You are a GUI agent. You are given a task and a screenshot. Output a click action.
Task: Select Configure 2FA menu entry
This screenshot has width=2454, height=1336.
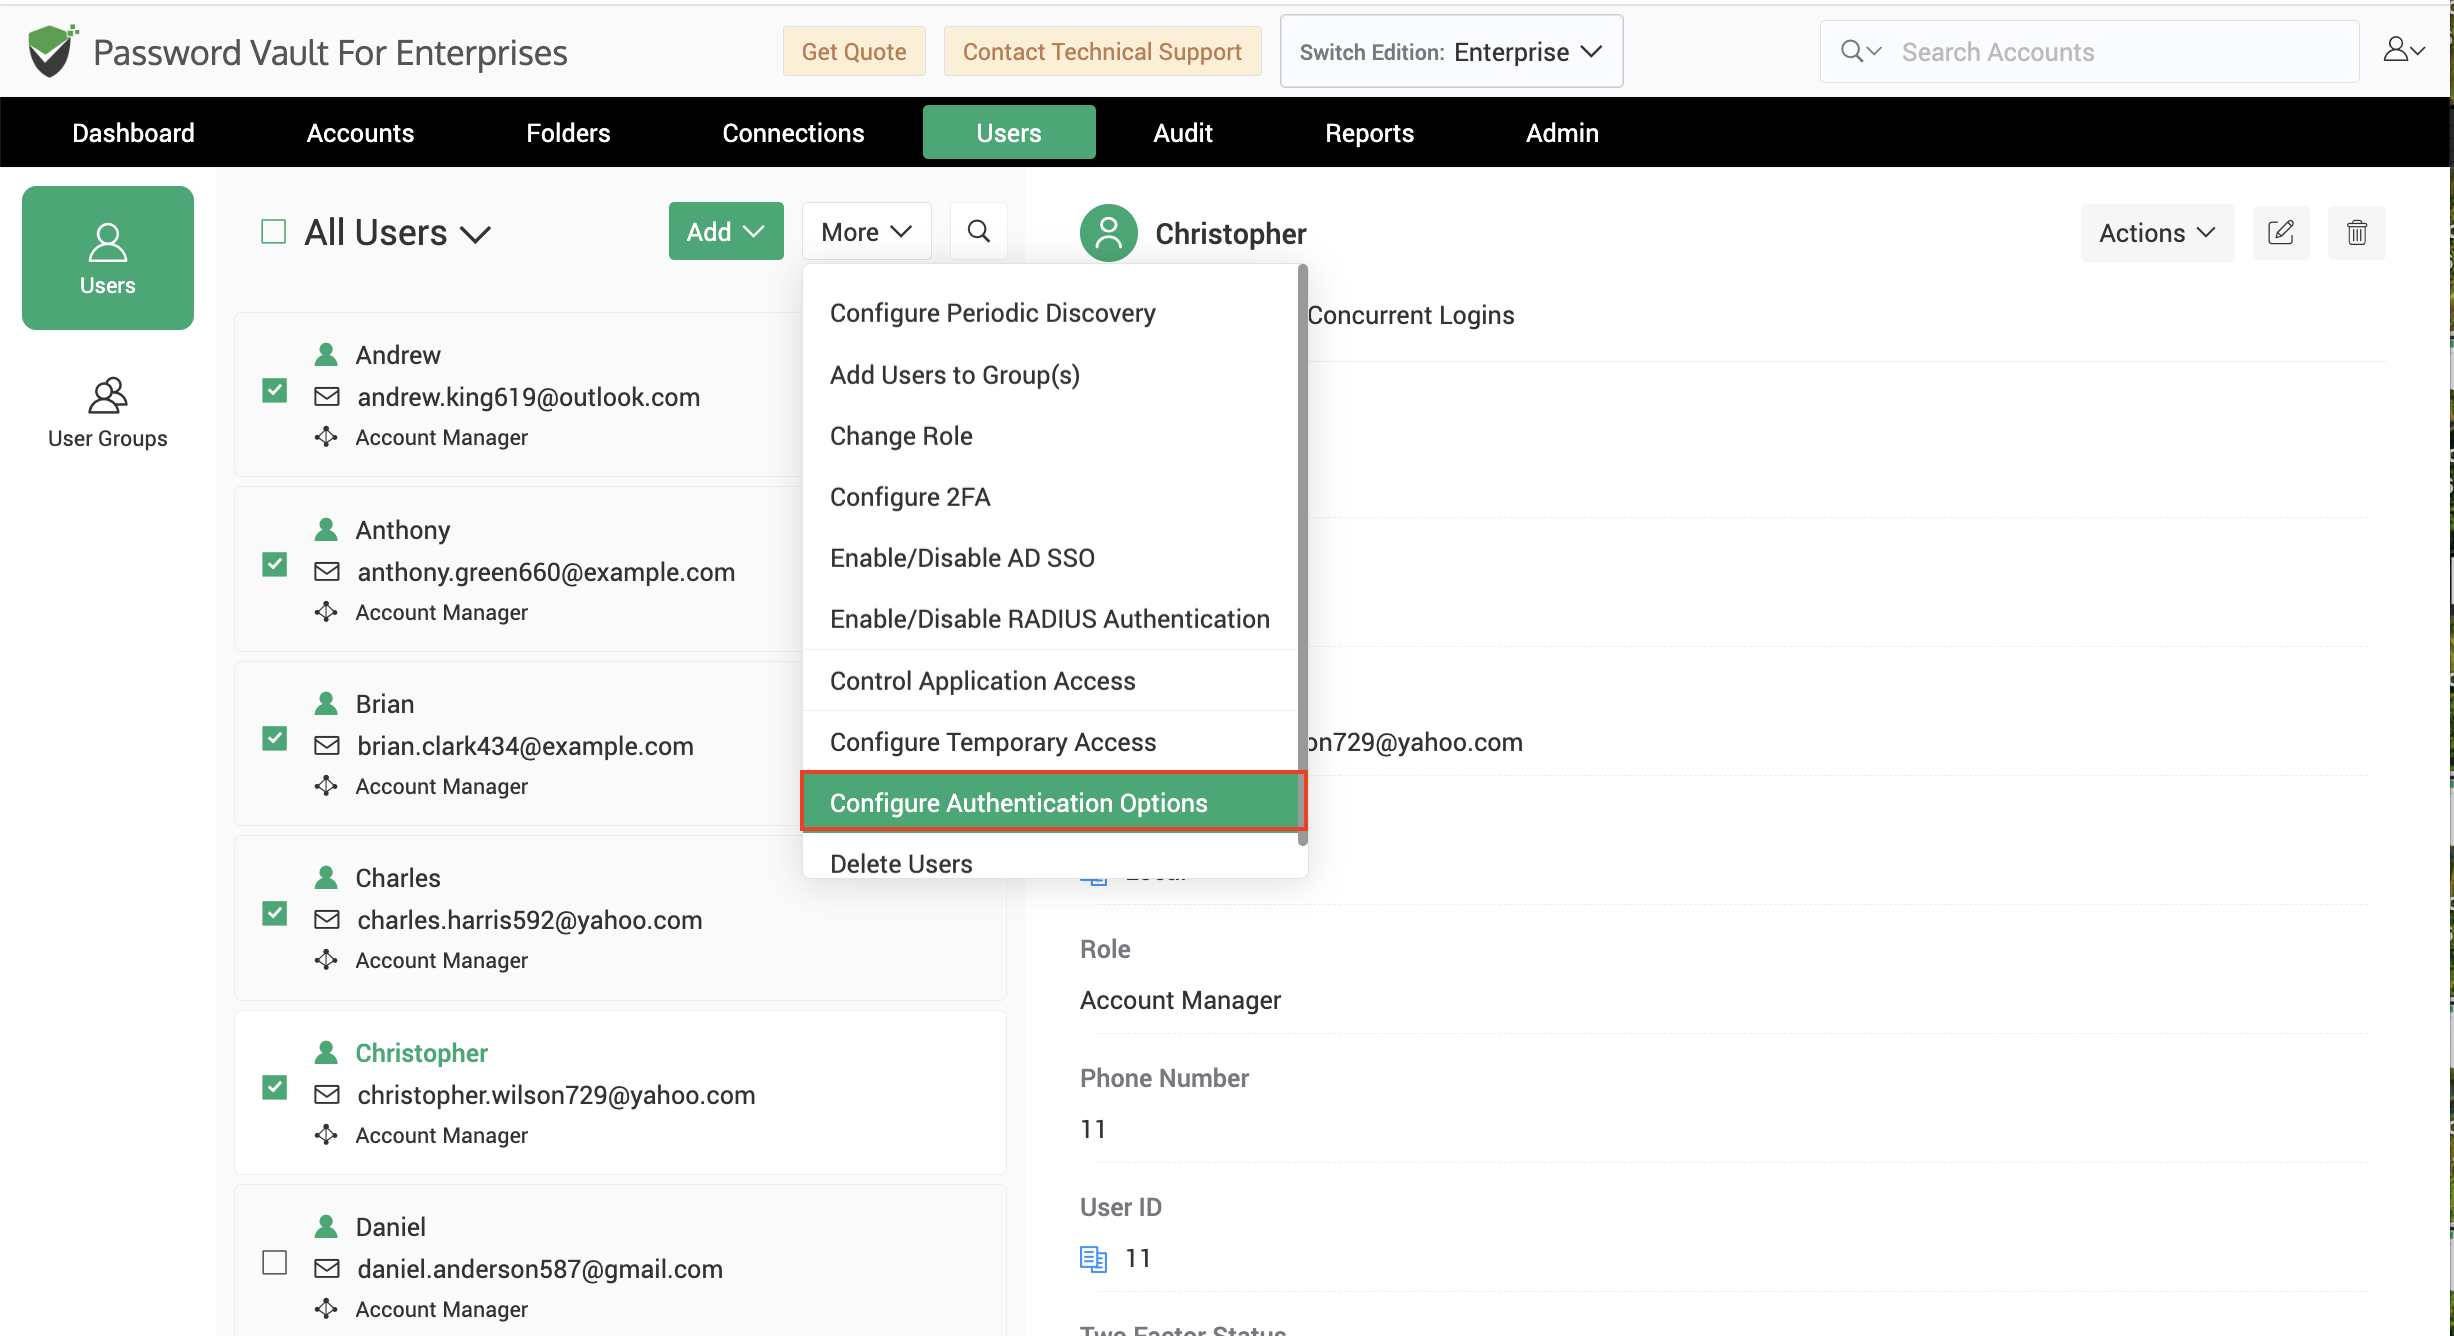(x=1050, y=497)
